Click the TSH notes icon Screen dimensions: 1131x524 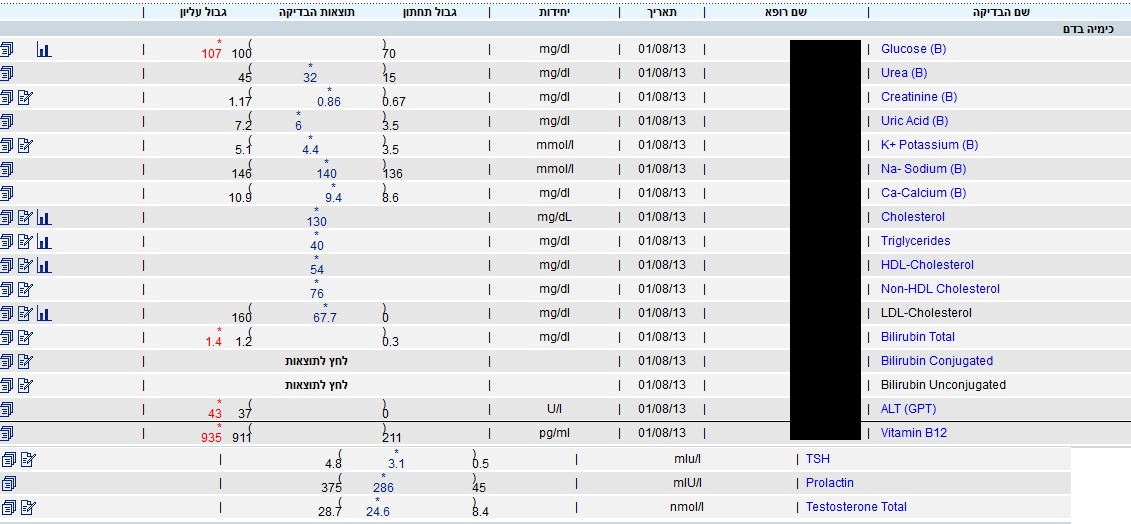pos(28,459)
